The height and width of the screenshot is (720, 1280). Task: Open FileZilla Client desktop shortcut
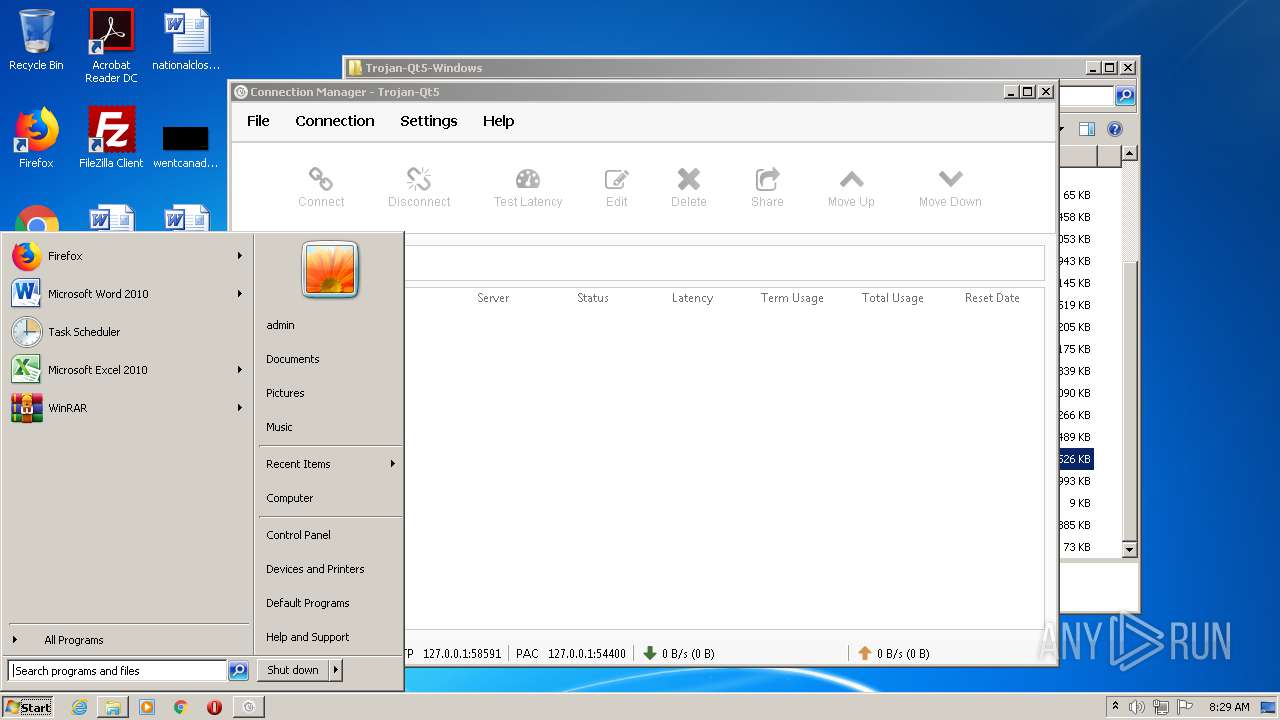[x=111, y=138]
